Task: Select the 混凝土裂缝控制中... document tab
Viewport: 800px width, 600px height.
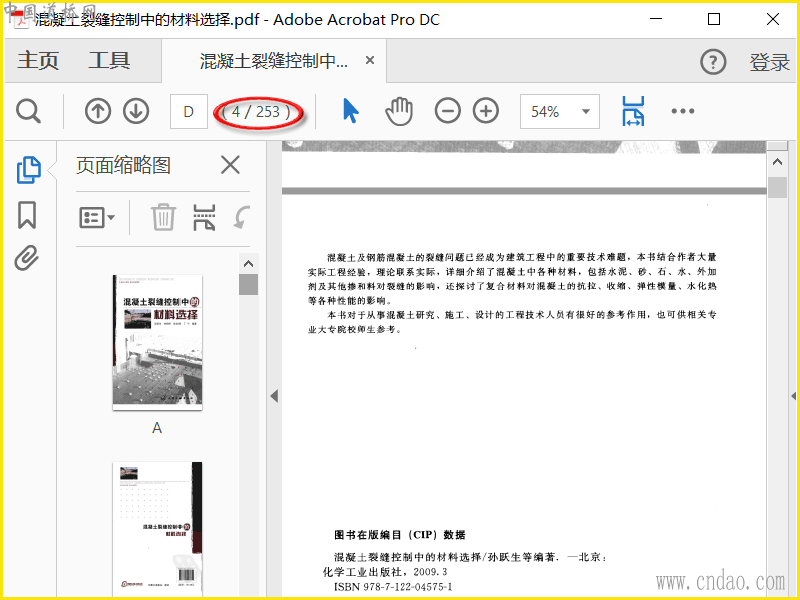Action: pyautogui.click(x=274, y=61)
